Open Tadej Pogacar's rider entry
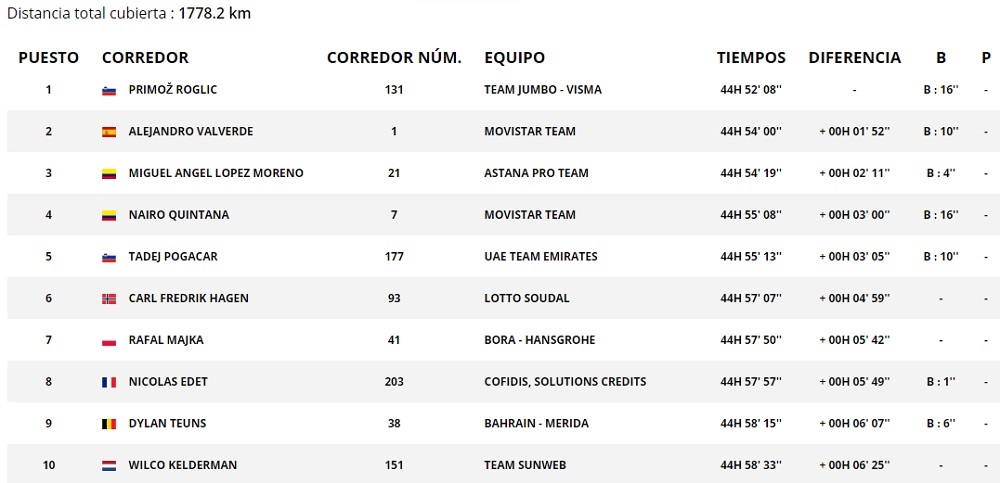The width and height of the screenshot is (1000, 483). coord(173,257)
